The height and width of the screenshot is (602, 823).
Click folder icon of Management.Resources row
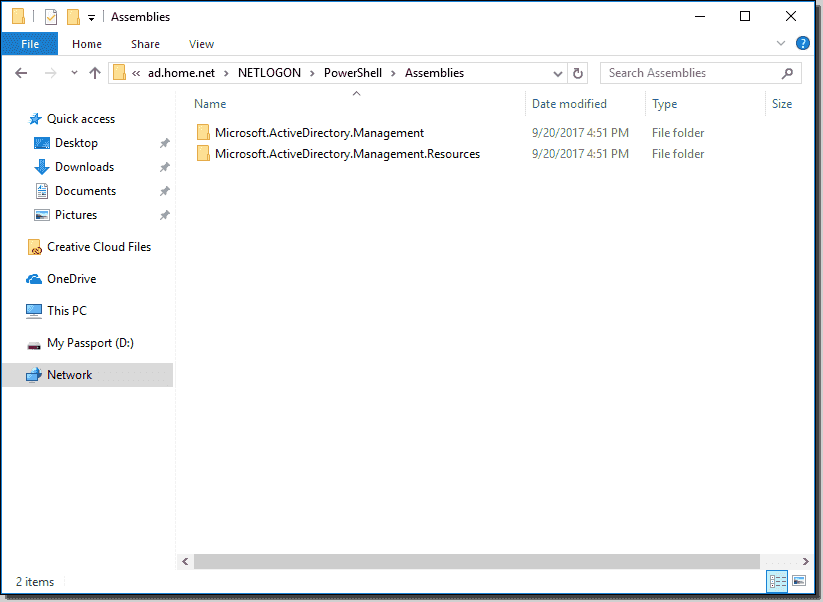(203, 153)
